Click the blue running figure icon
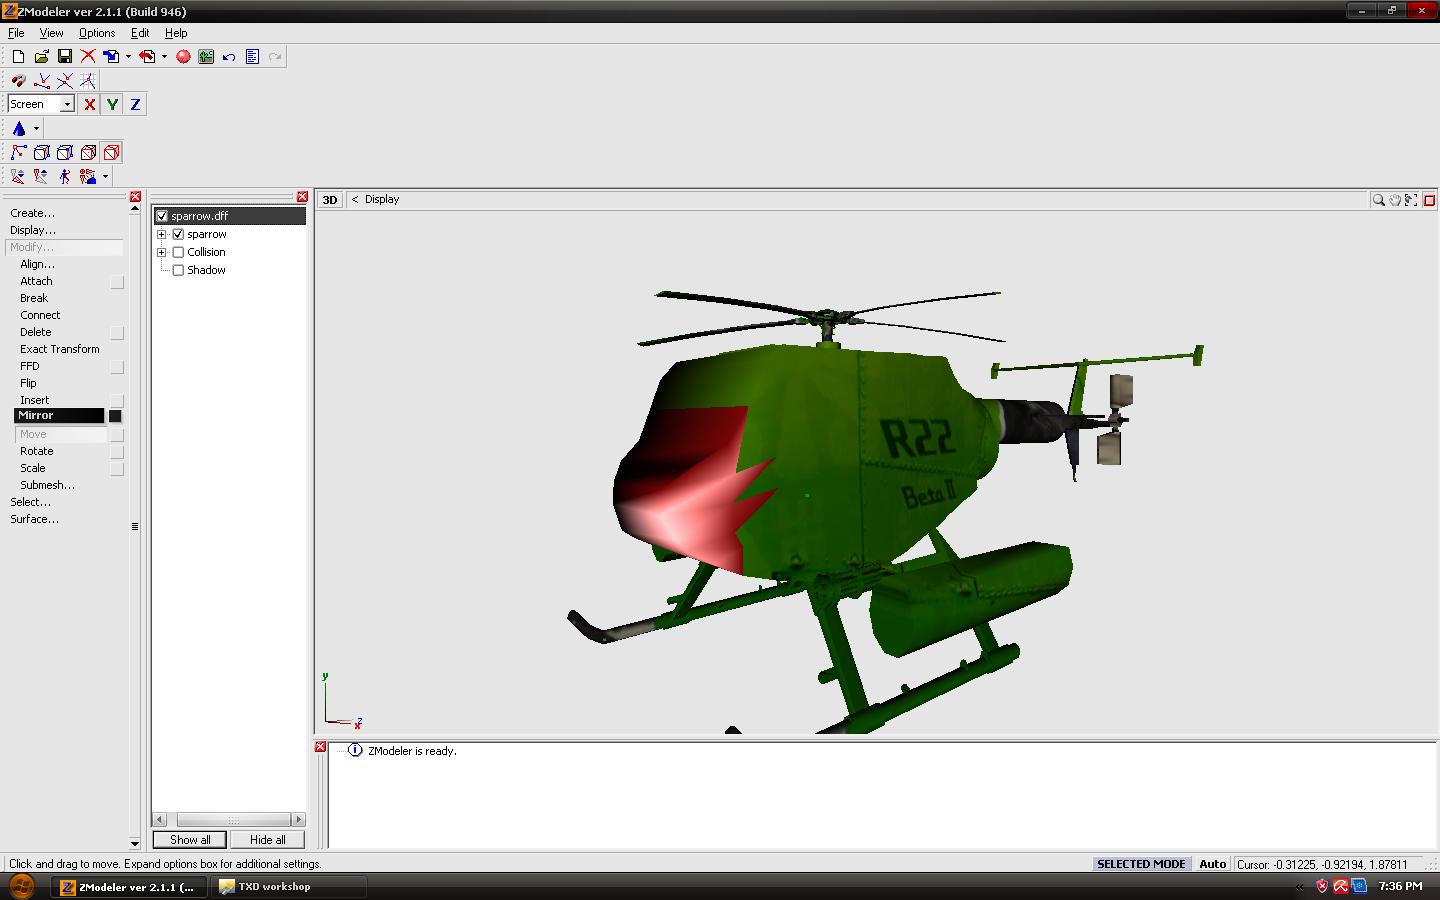 click(65, 176)
